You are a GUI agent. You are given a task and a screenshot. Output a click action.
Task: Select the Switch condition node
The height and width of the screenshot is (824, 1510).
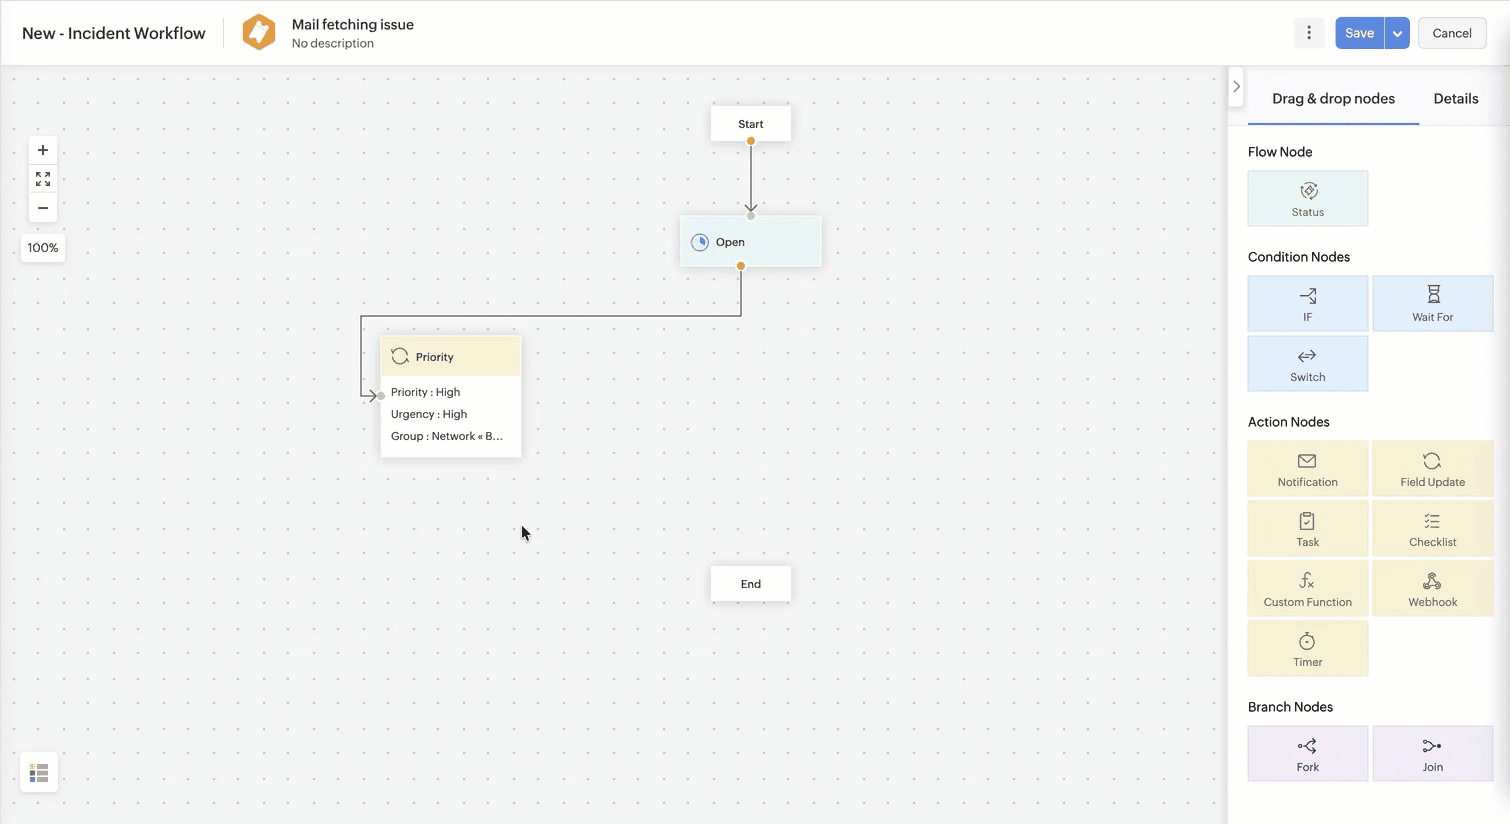tap(1307, 363)
